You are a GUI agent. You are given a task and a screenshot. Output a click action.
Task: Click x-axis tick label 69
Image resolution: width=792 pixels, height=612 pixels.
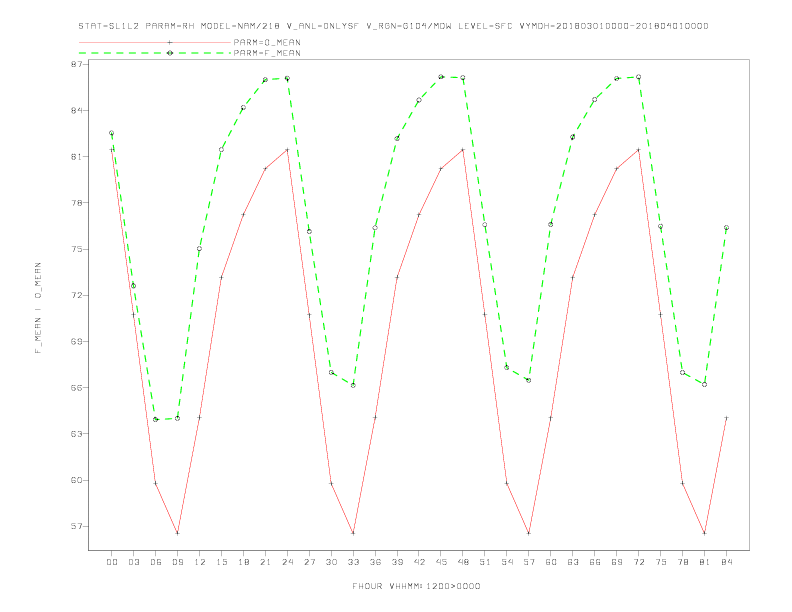tap(617, 562)
